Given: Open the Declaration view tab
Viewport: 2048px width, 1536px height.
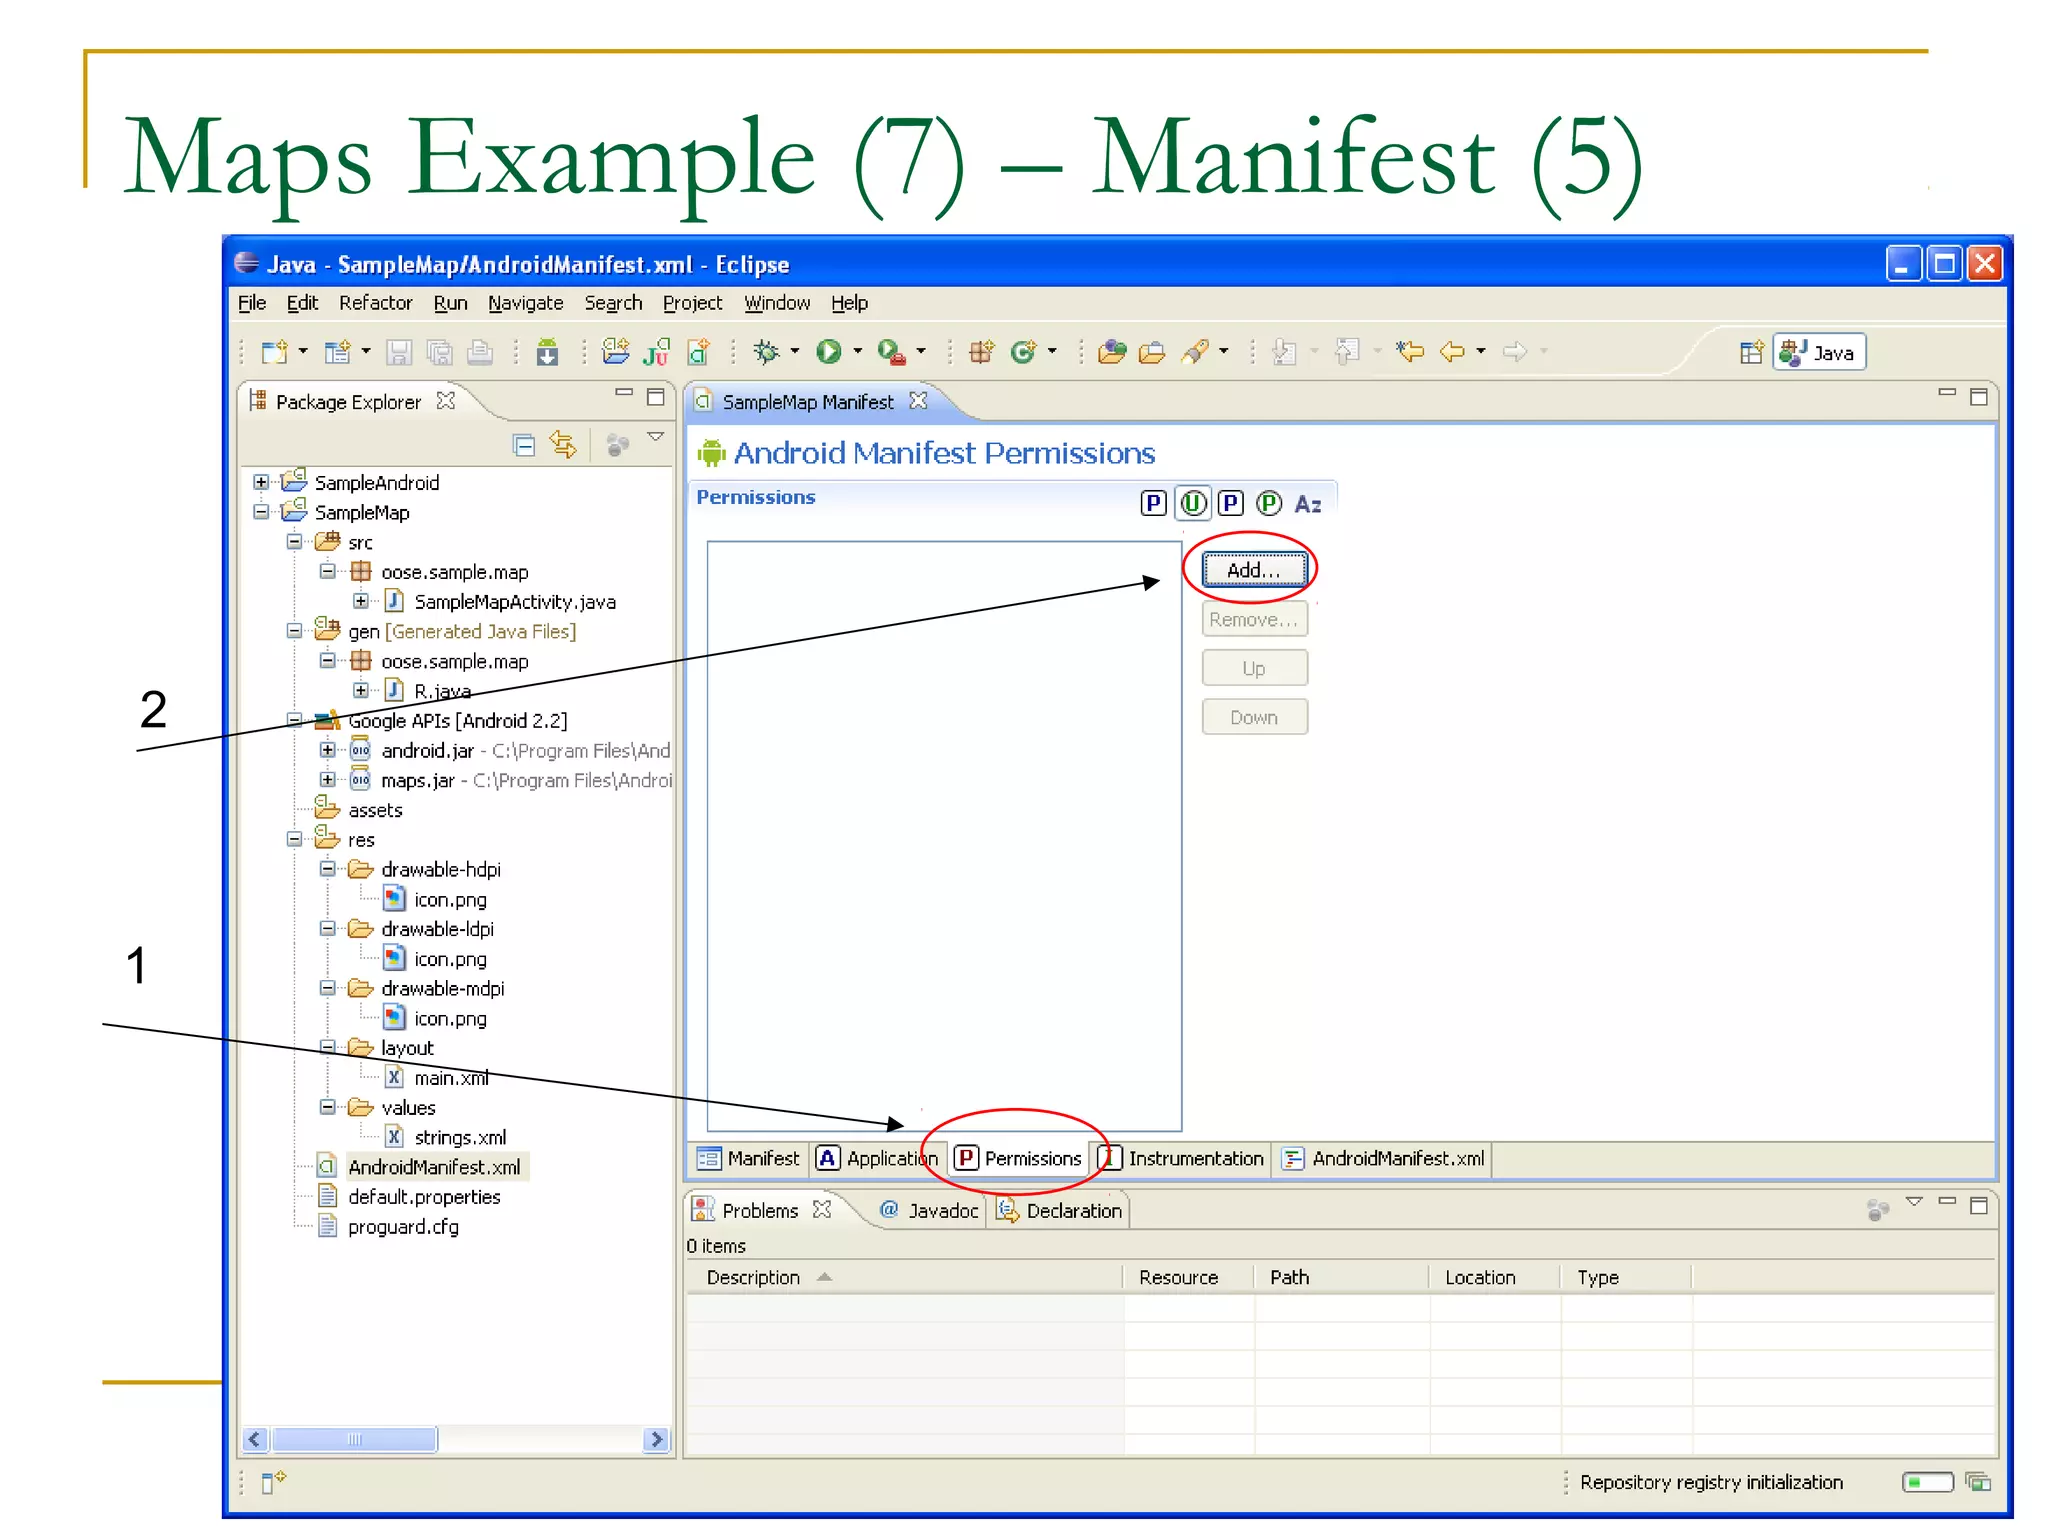Looking at the screenshot, I should tap(1060, 1210).
